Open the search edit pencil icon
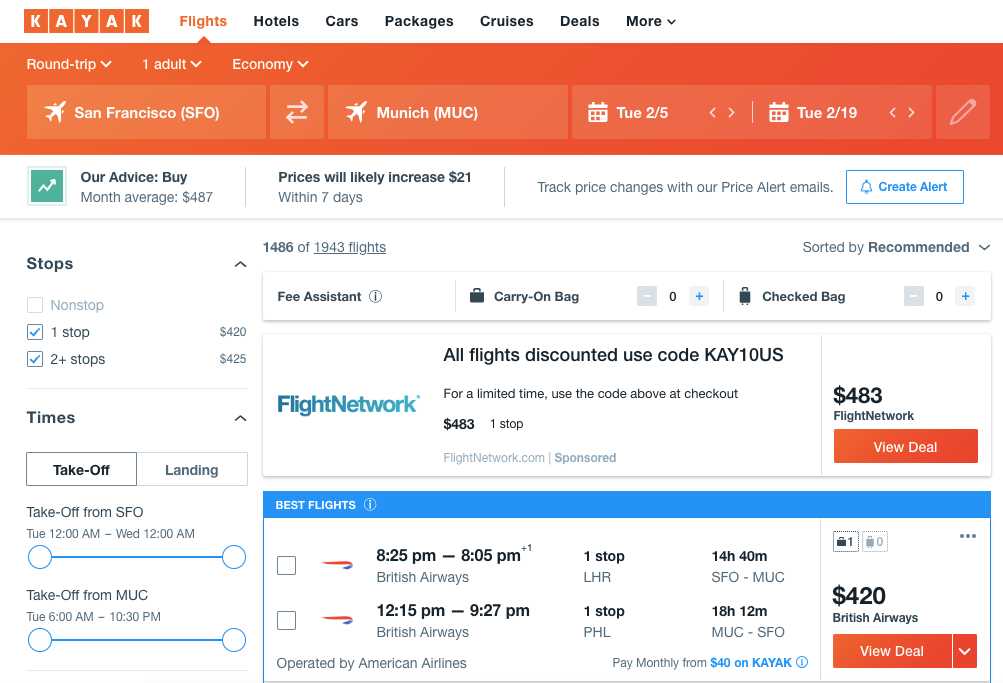Viewport: 1003px width, 683px height. (961, 112)
